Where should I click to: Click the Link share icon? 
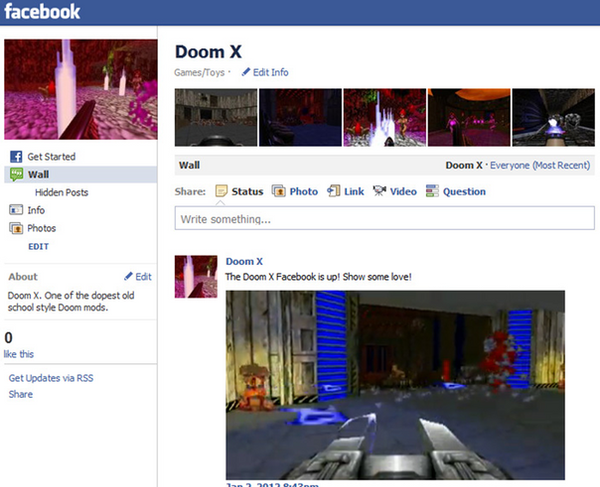tap(334, 191)
